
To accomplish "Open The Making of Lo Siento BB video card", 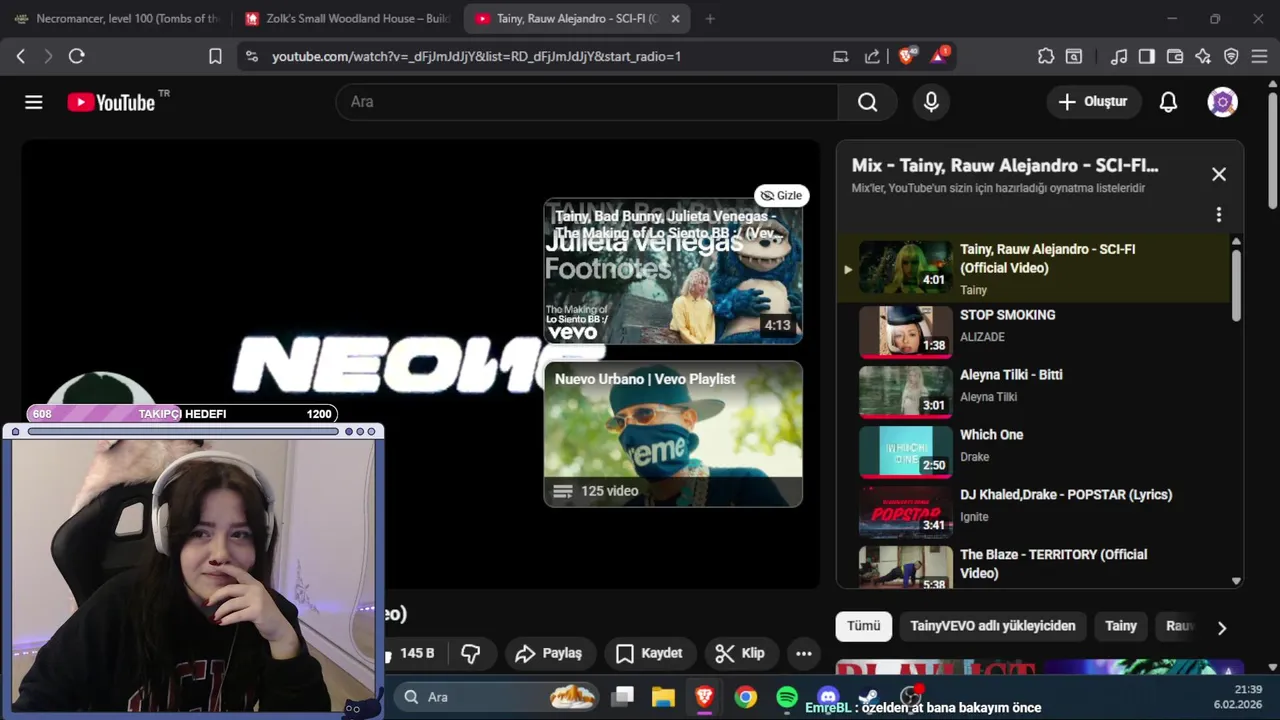I will [x=673, y=271].
